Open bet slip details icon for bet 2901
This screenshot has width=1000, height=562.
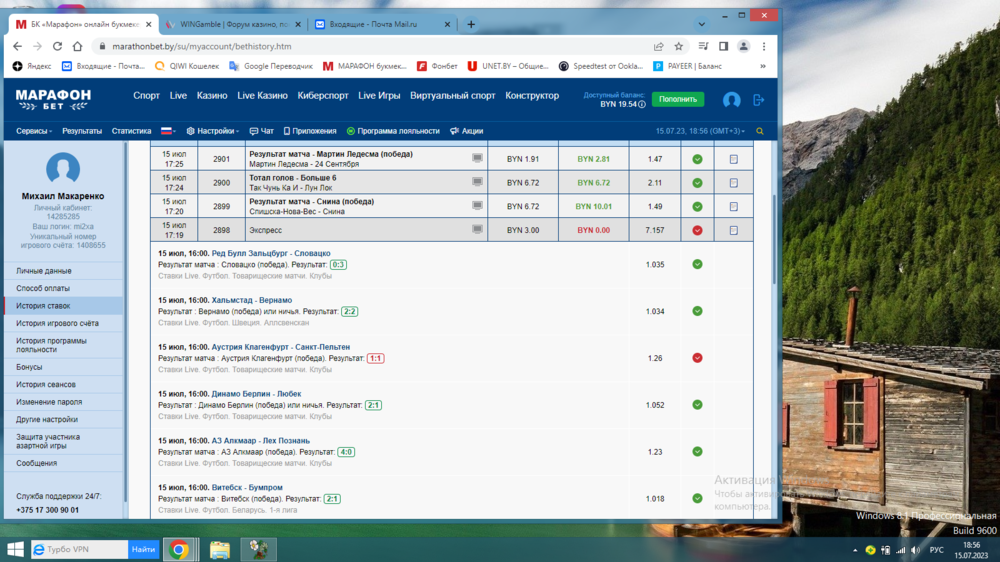(733, 159)
